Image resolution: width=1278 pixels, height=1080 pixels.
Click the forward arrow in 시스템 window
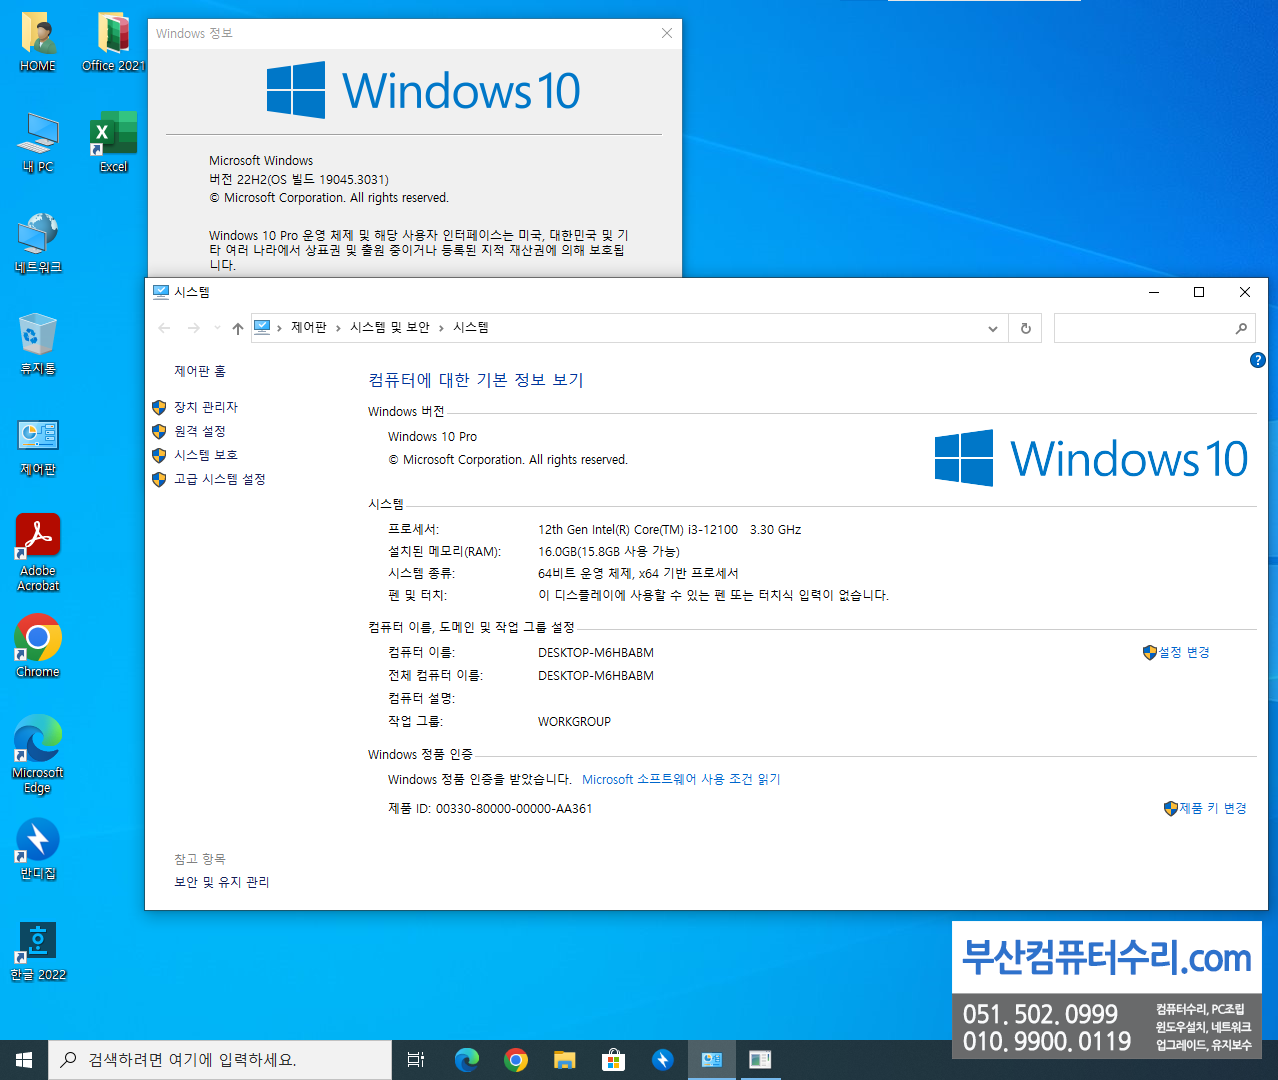[194, 328]
